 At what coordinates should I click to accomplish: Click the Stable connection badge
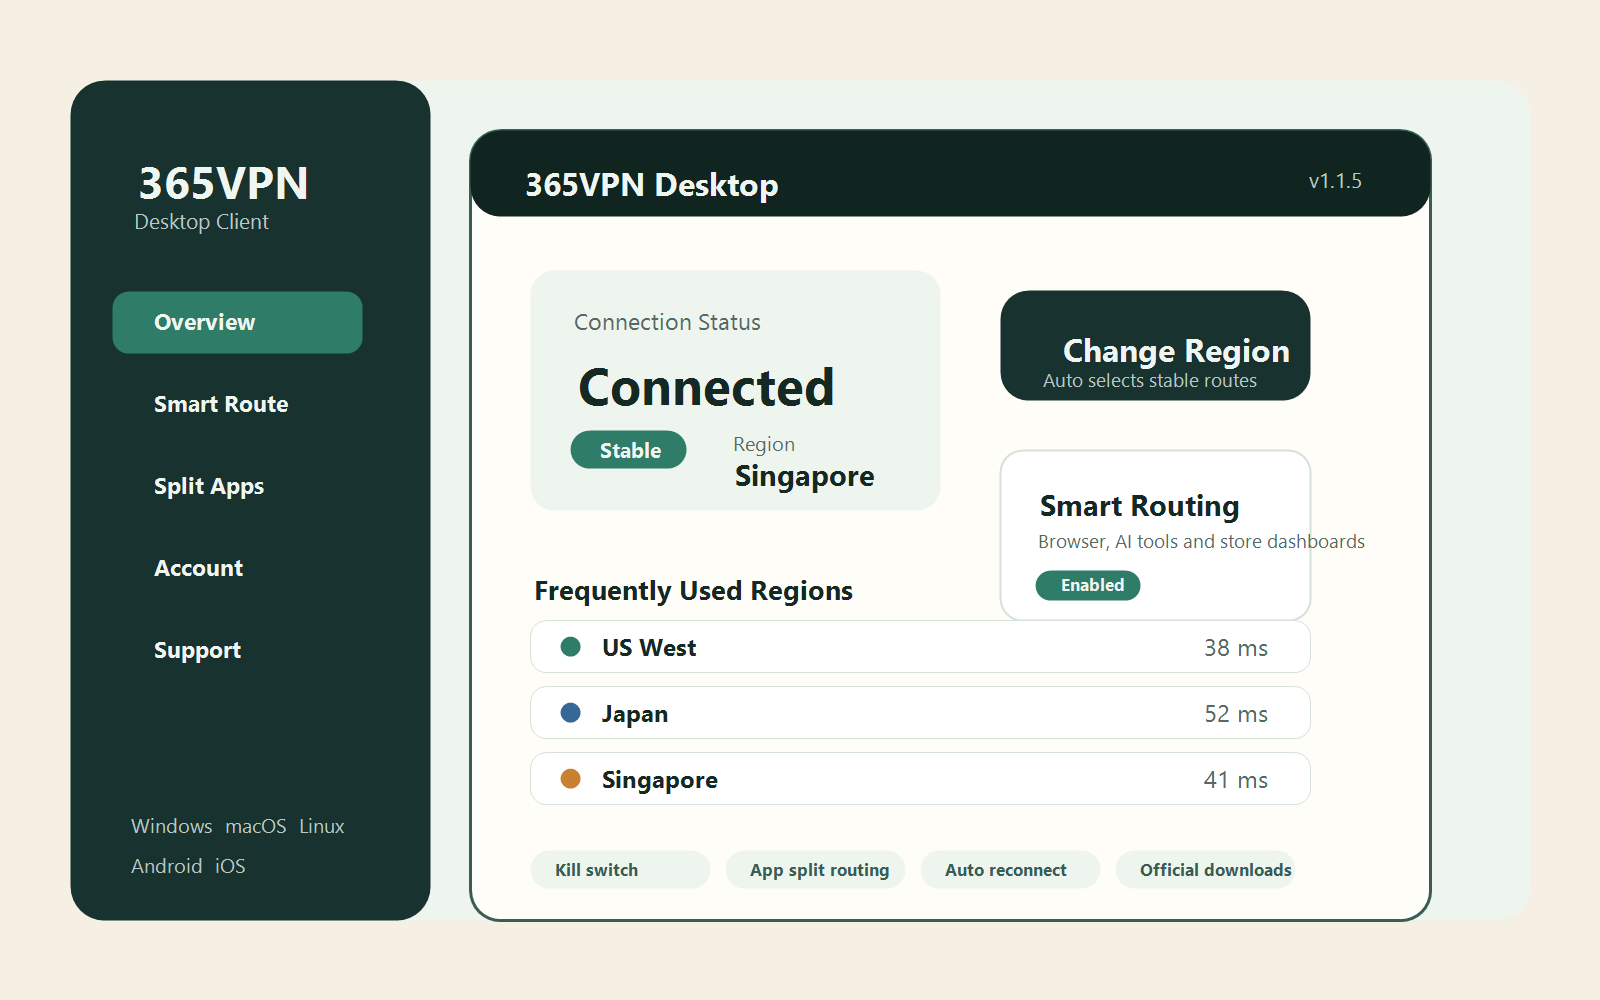tap(628, 450)
